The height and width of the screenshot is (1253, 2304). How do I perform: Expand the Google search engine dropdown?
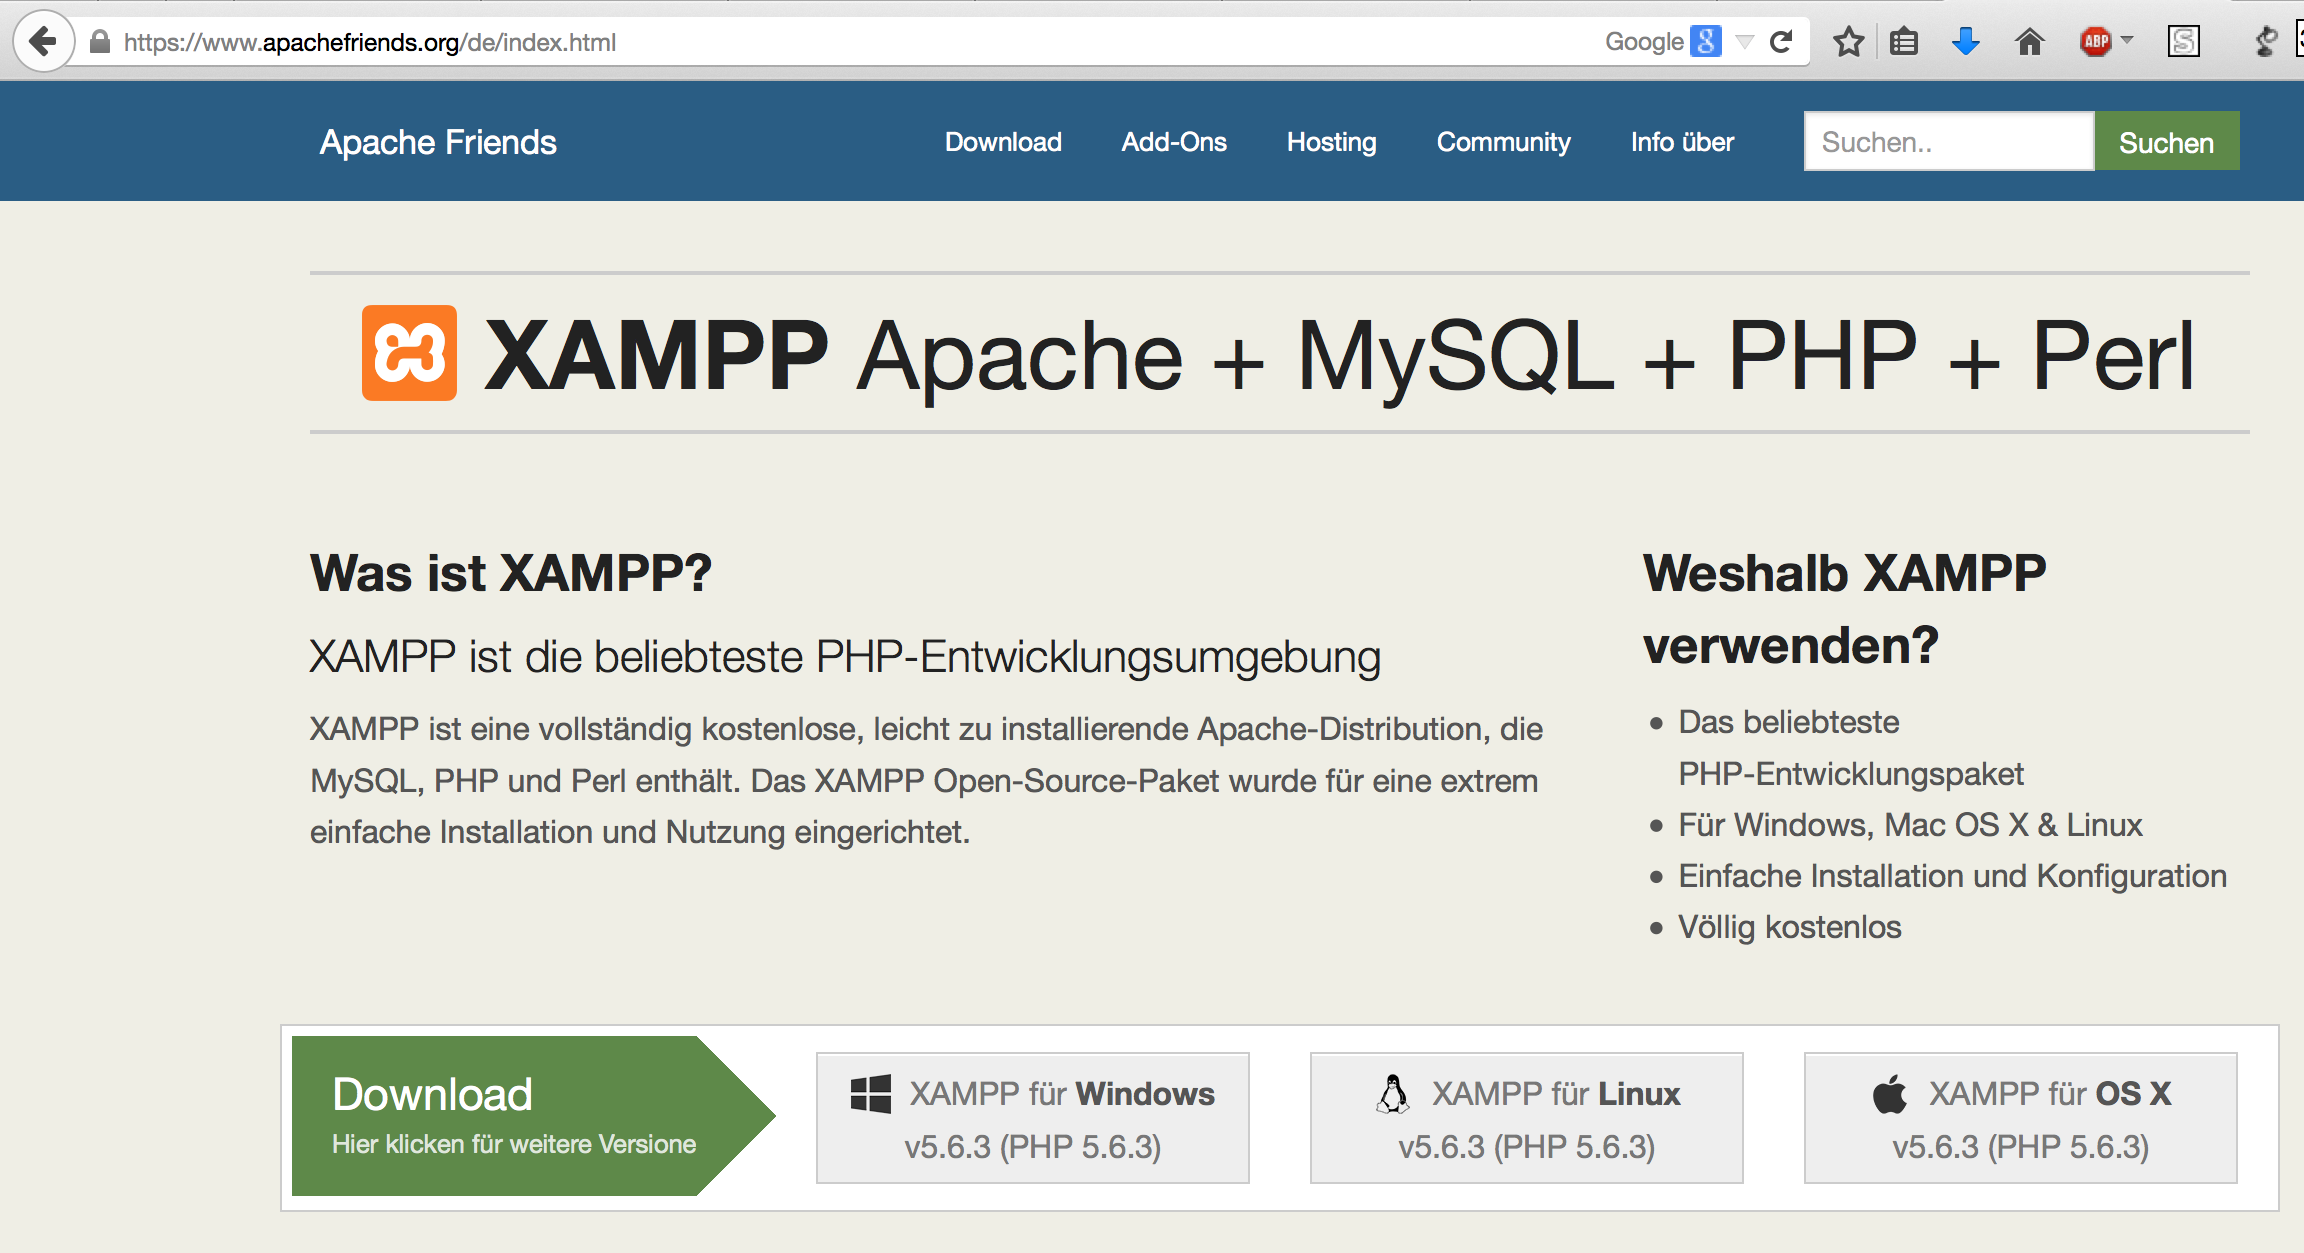[x=1745, y=42]
